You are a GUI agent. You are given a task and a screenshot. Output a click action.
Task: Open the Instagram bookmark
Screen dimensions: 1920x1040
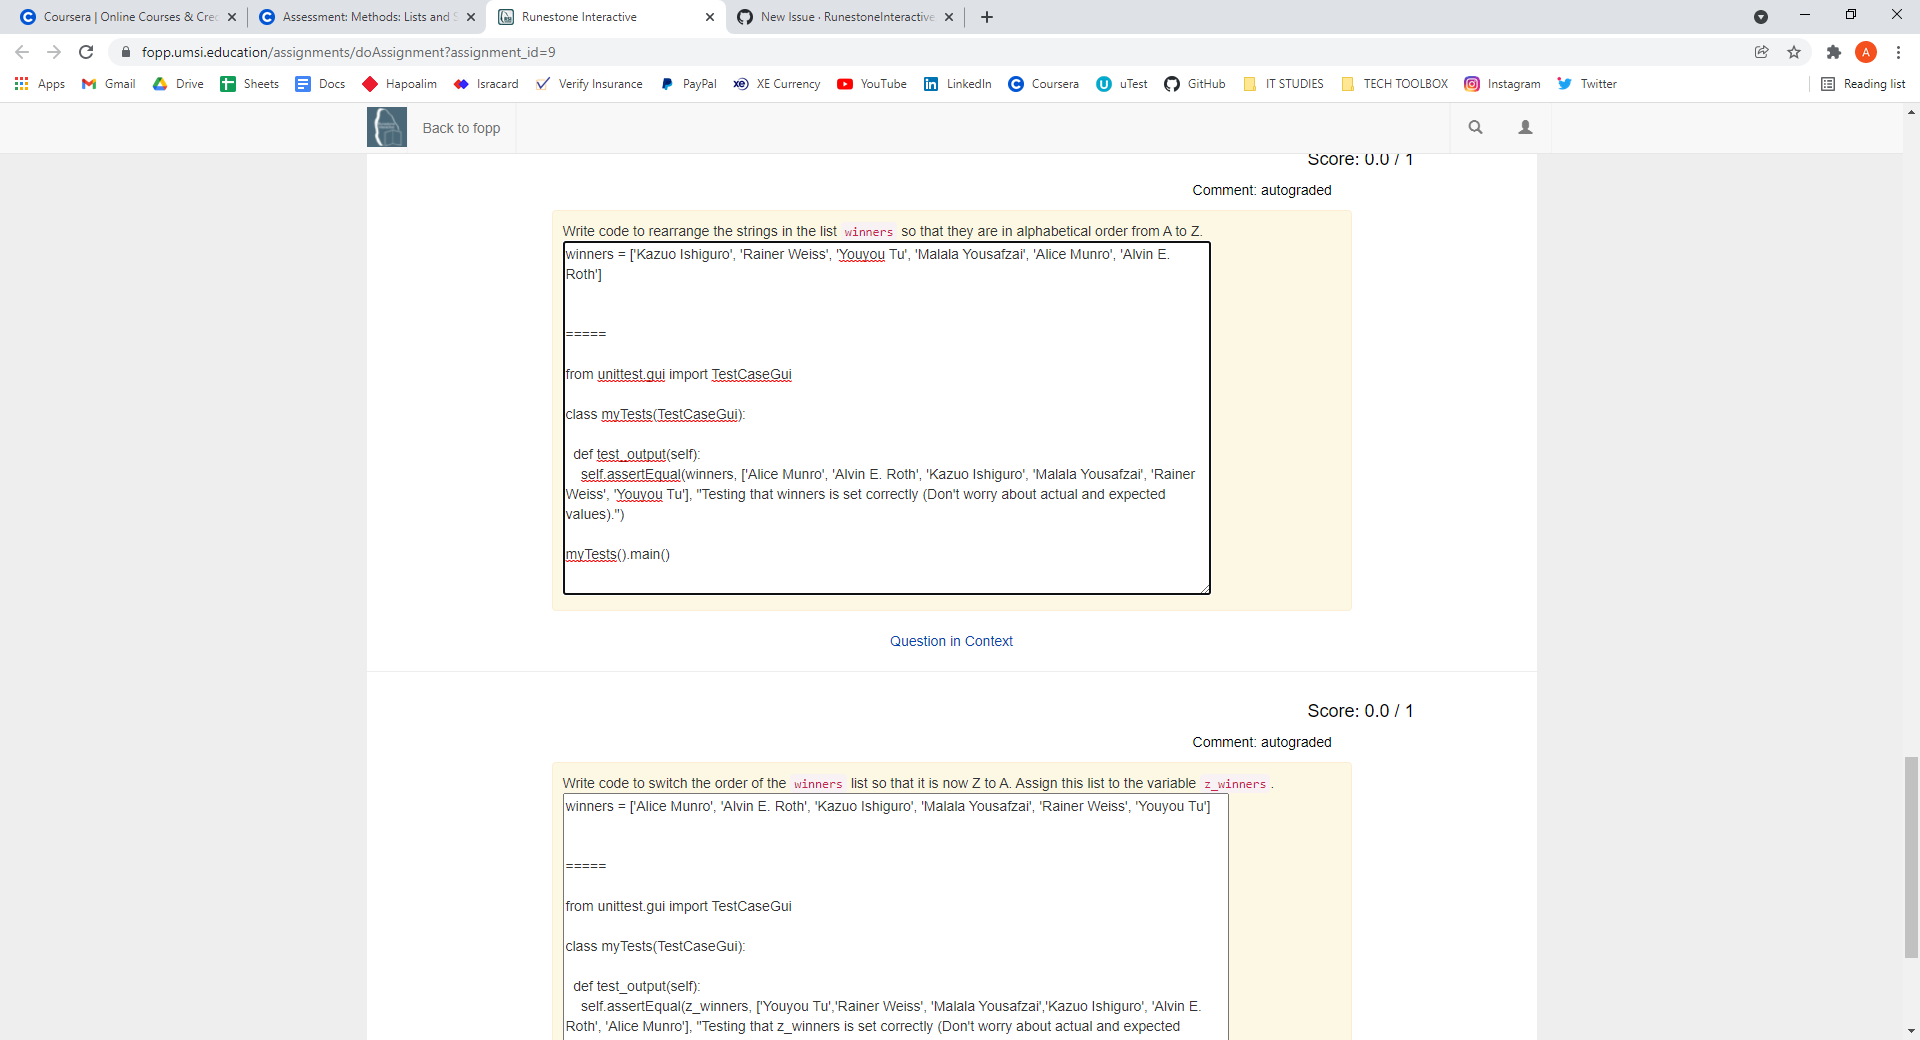click(1502, 84)
